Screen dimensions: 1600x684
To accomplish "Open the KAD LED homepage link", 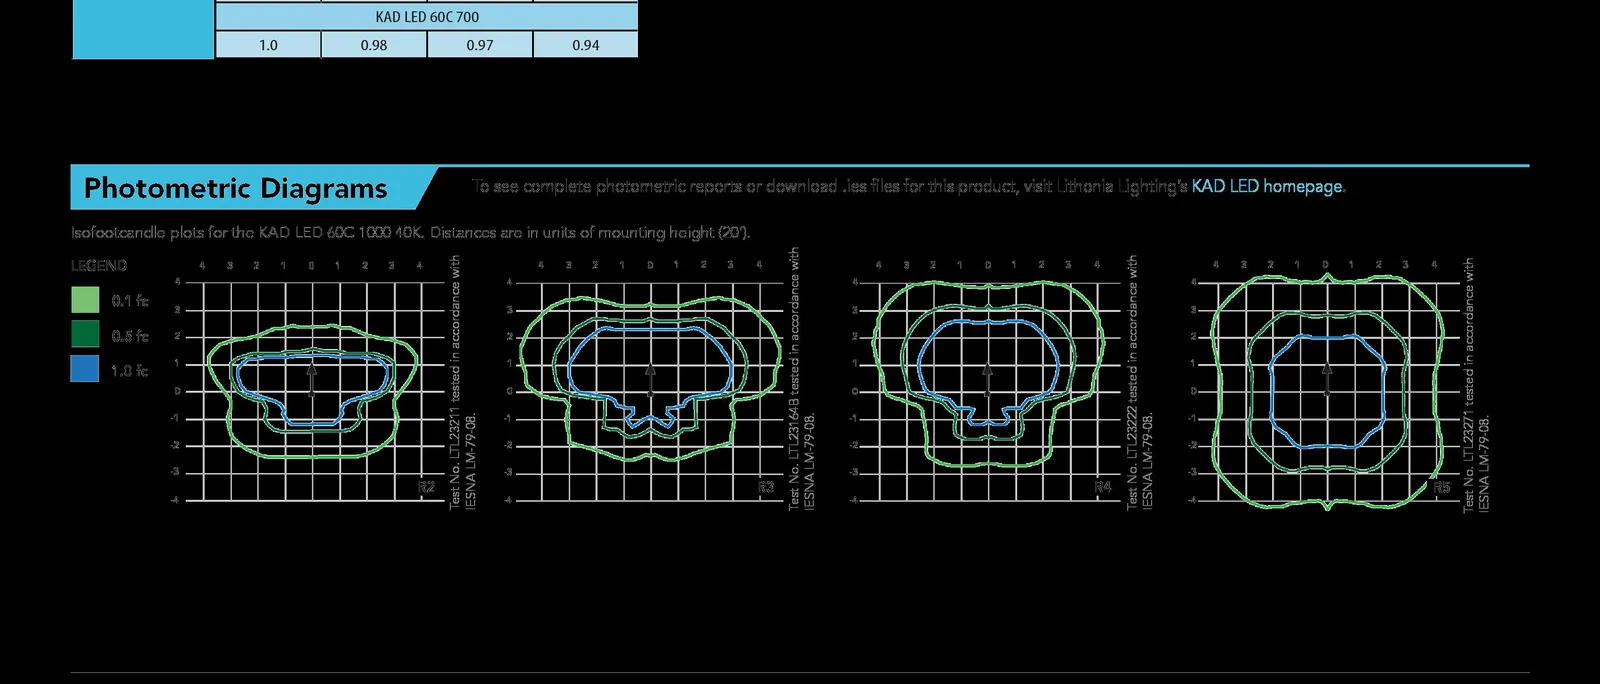I will click(1268, 186).
